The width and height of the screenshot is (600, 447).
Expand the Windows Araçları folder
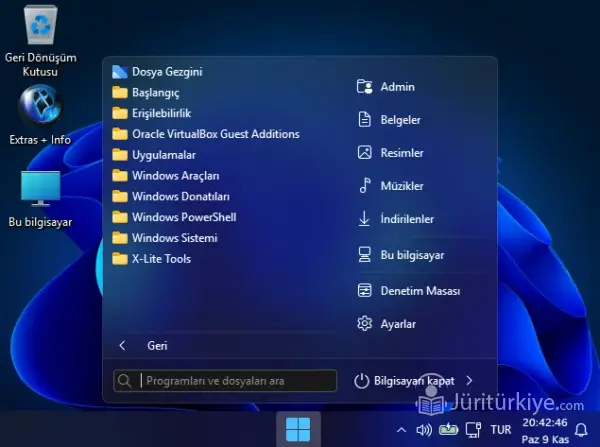click(174, 176)
